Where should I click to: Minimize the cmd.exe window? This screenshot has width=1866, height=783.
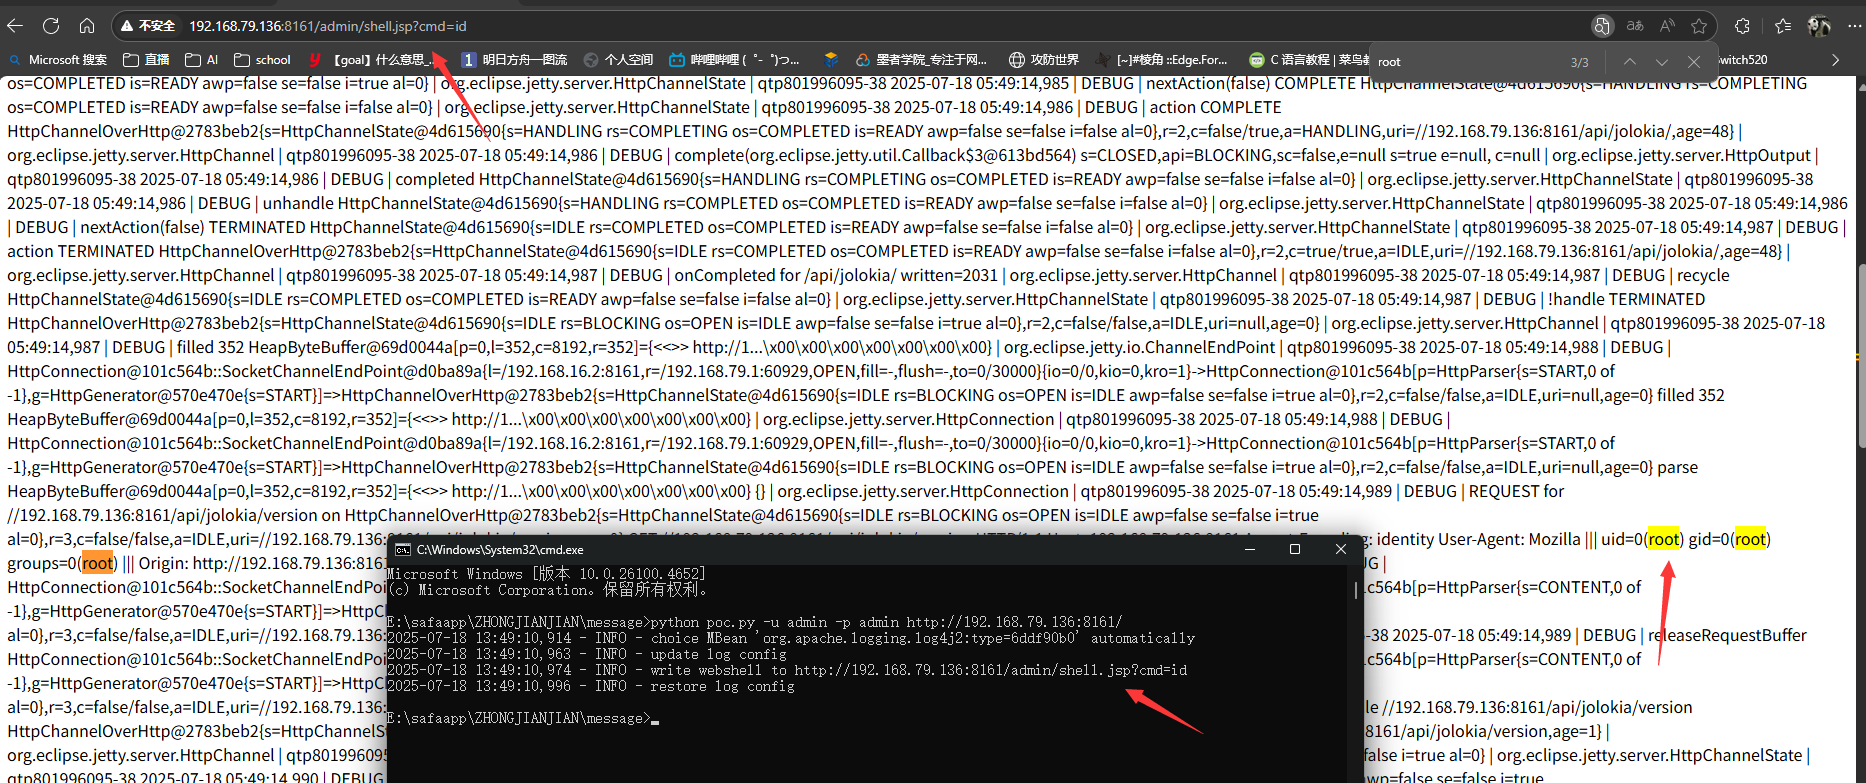click(x=1249, y=549)
